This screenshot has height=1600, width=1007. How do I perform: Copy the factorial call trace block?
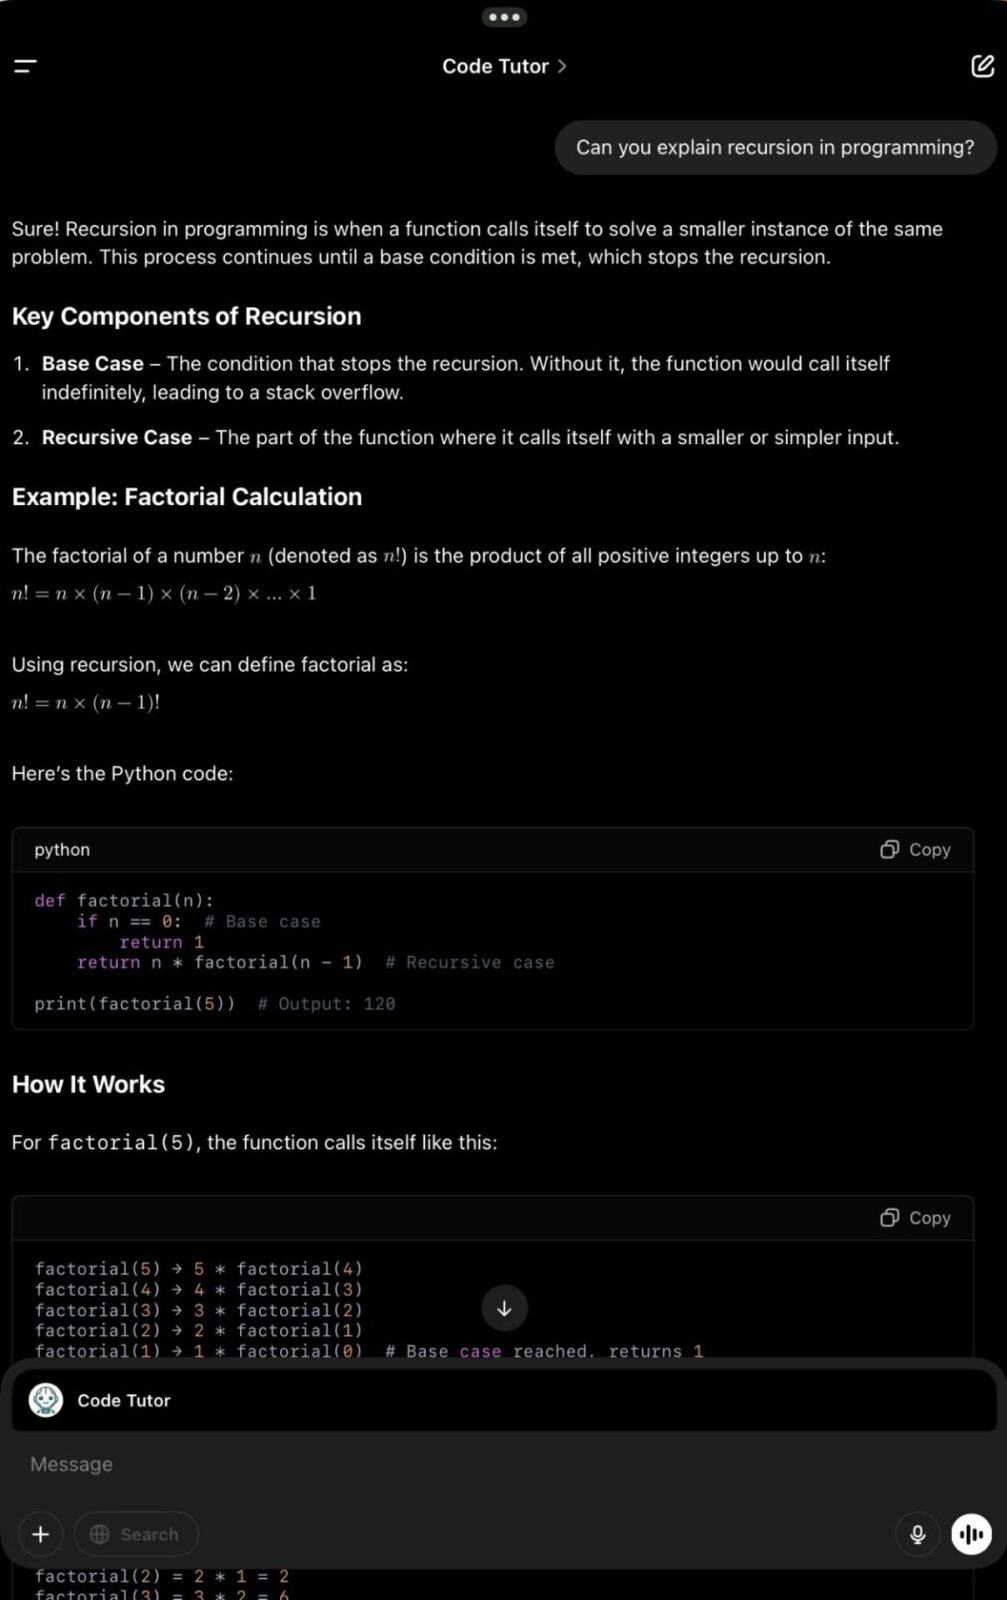[x=915, y=1218]
